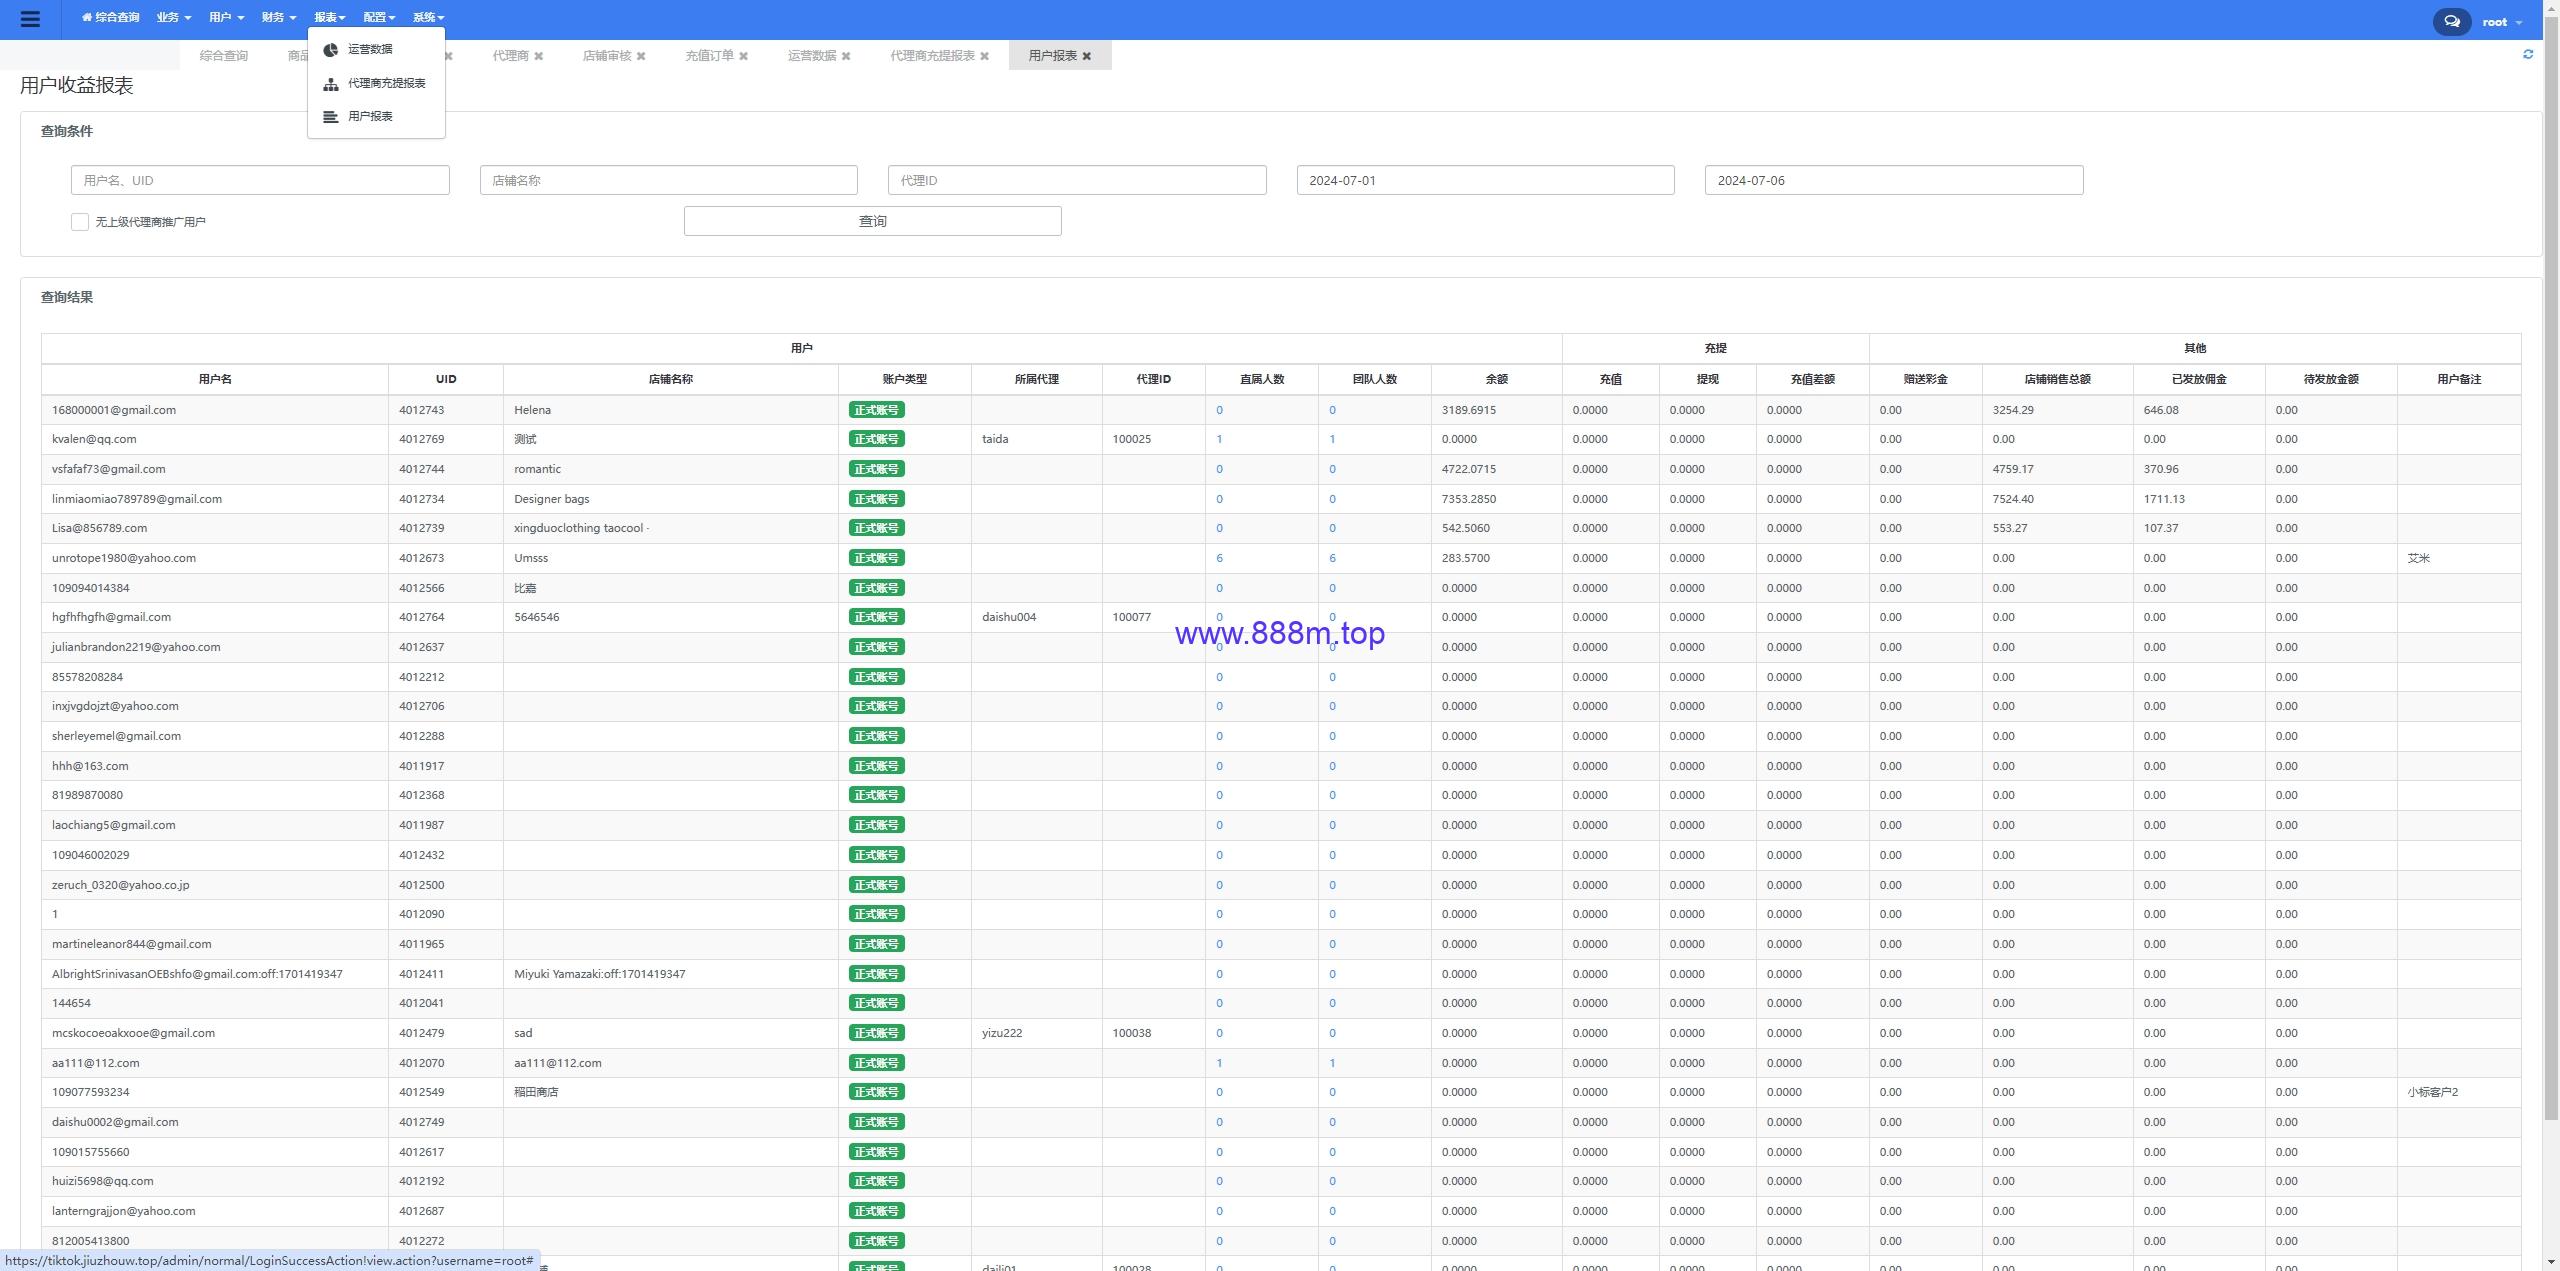Switch to the 运营数据 tab
The height and width of the screenshot is (1271, 2560).
[x=812, y=56]
